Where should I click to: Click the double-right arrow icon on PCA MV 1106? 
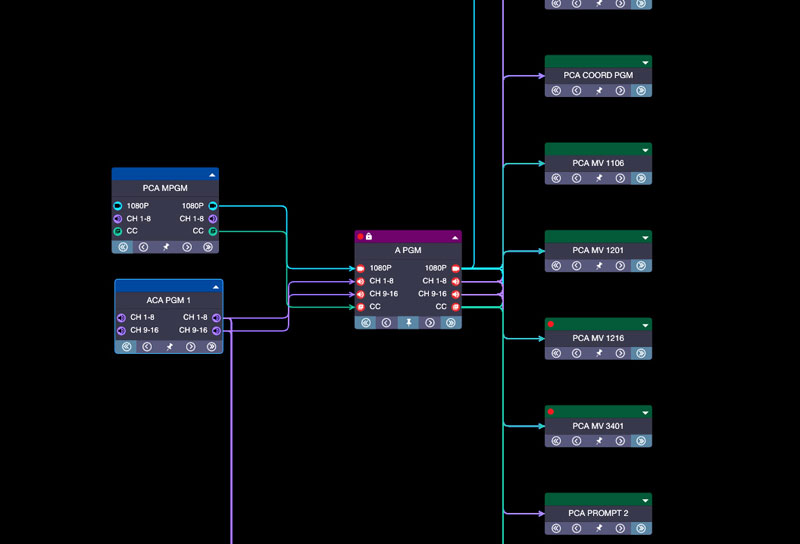pyautogui.click(x=641, y=178)
